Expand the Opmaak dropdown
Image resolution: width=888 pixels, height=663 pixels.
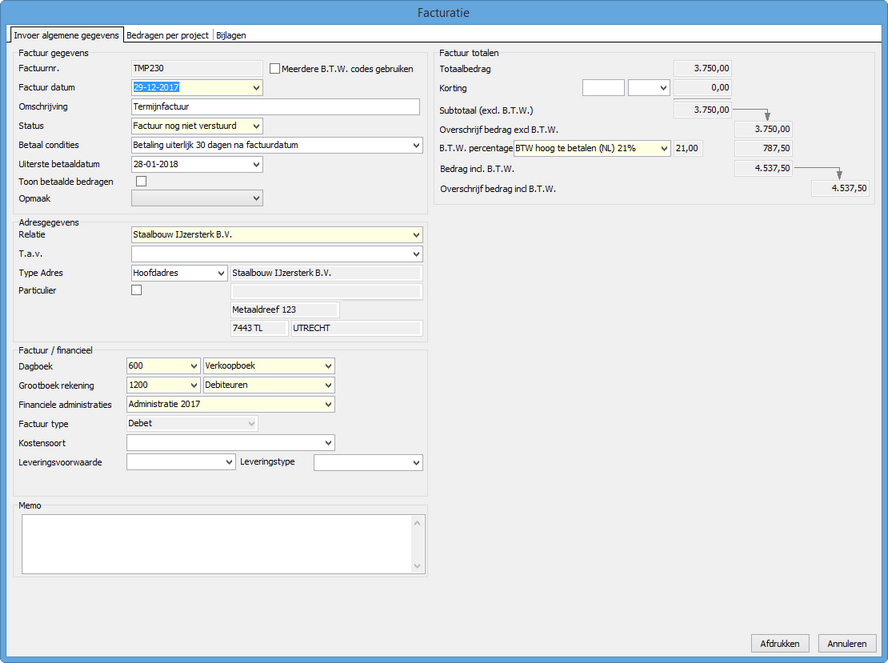tap(257, 198)
